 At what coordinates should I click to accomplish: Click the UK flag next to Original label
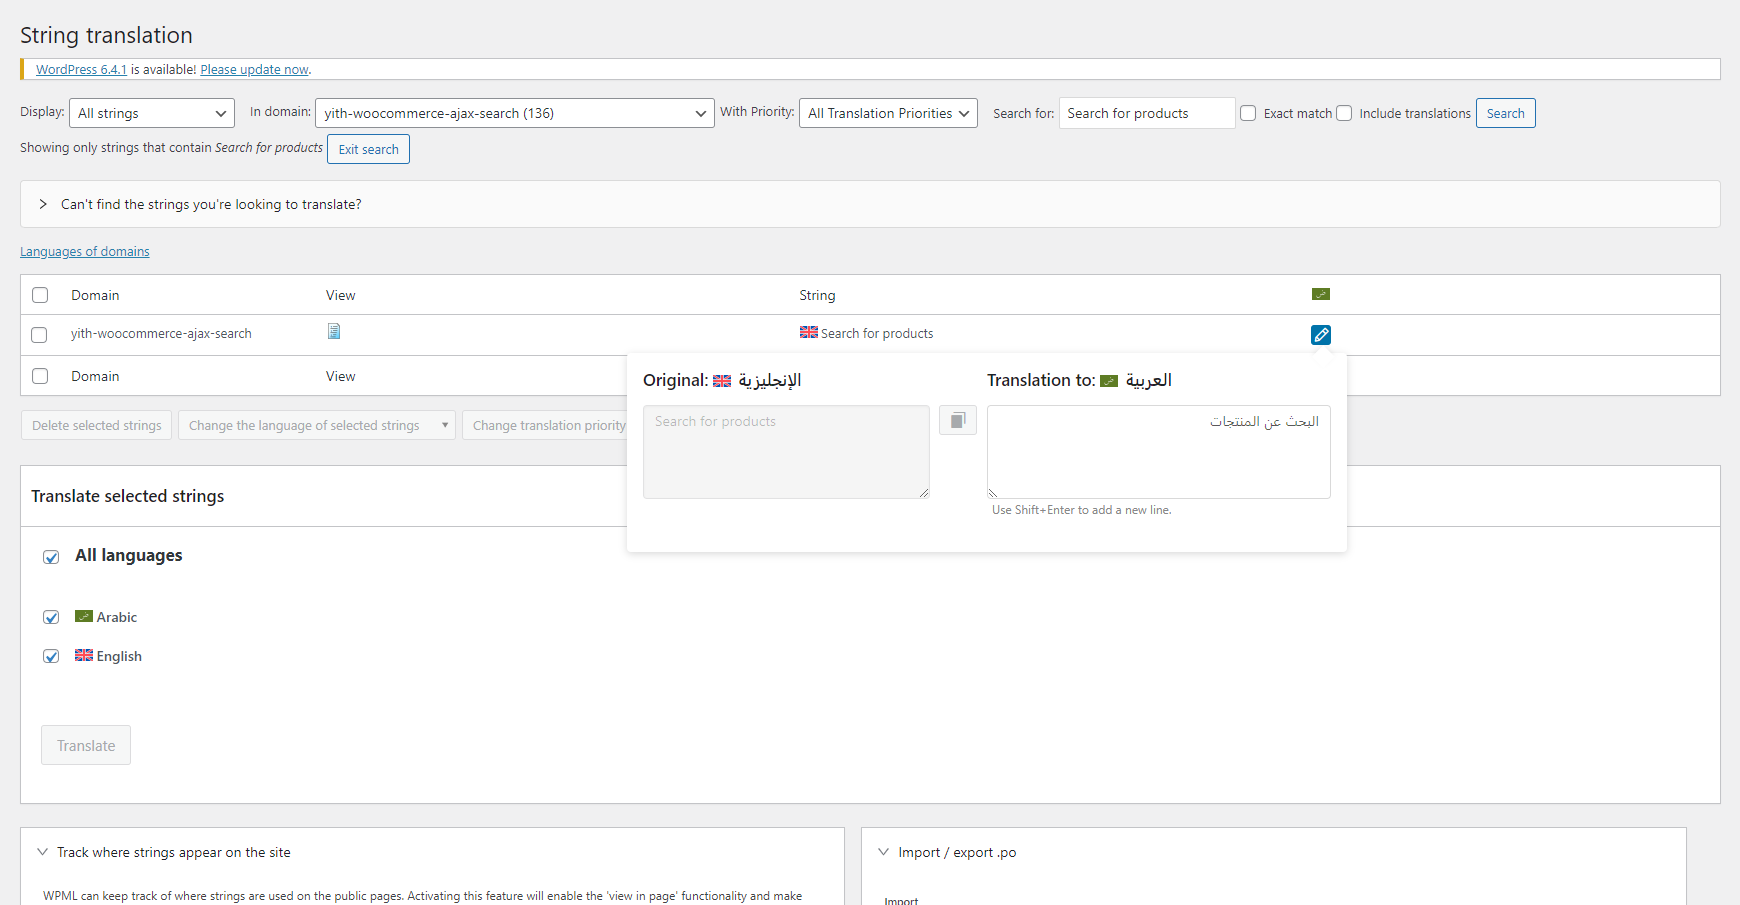coord(722,381)
